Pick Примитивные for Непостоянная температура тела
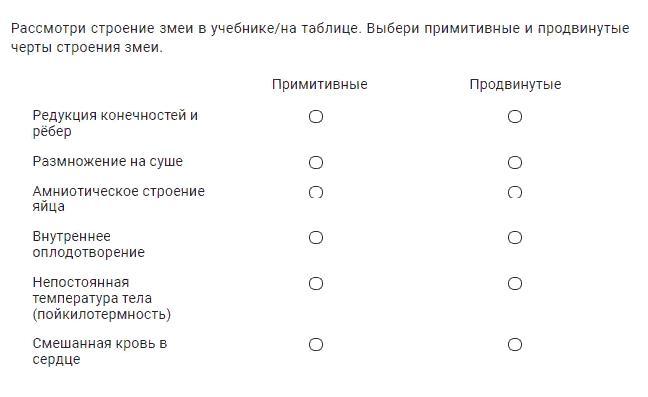This screenshot has width=648, height=397. click(x=316, y=283)
